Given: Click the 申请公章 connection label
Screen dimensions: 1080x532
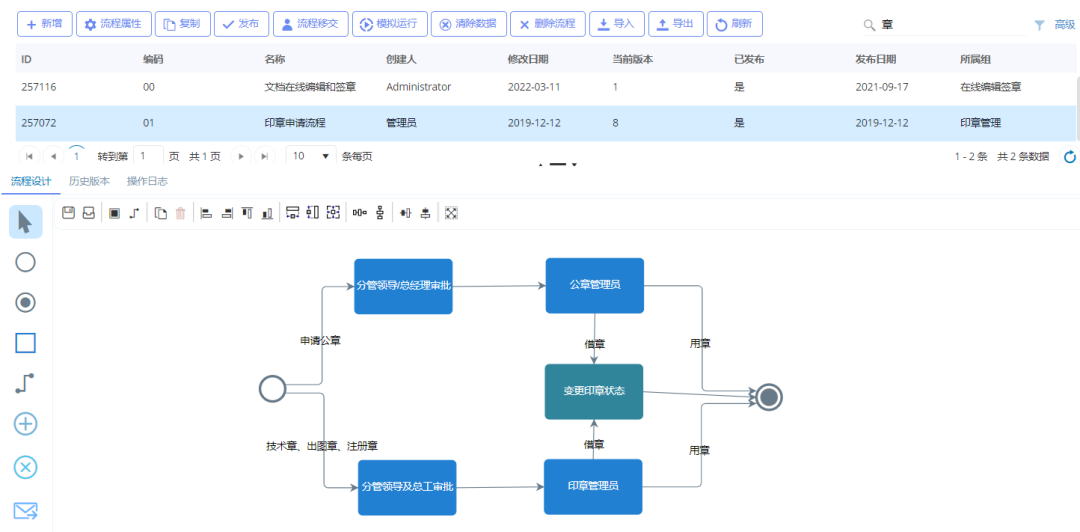Looking at the screenshot, I should click(320, 340).
